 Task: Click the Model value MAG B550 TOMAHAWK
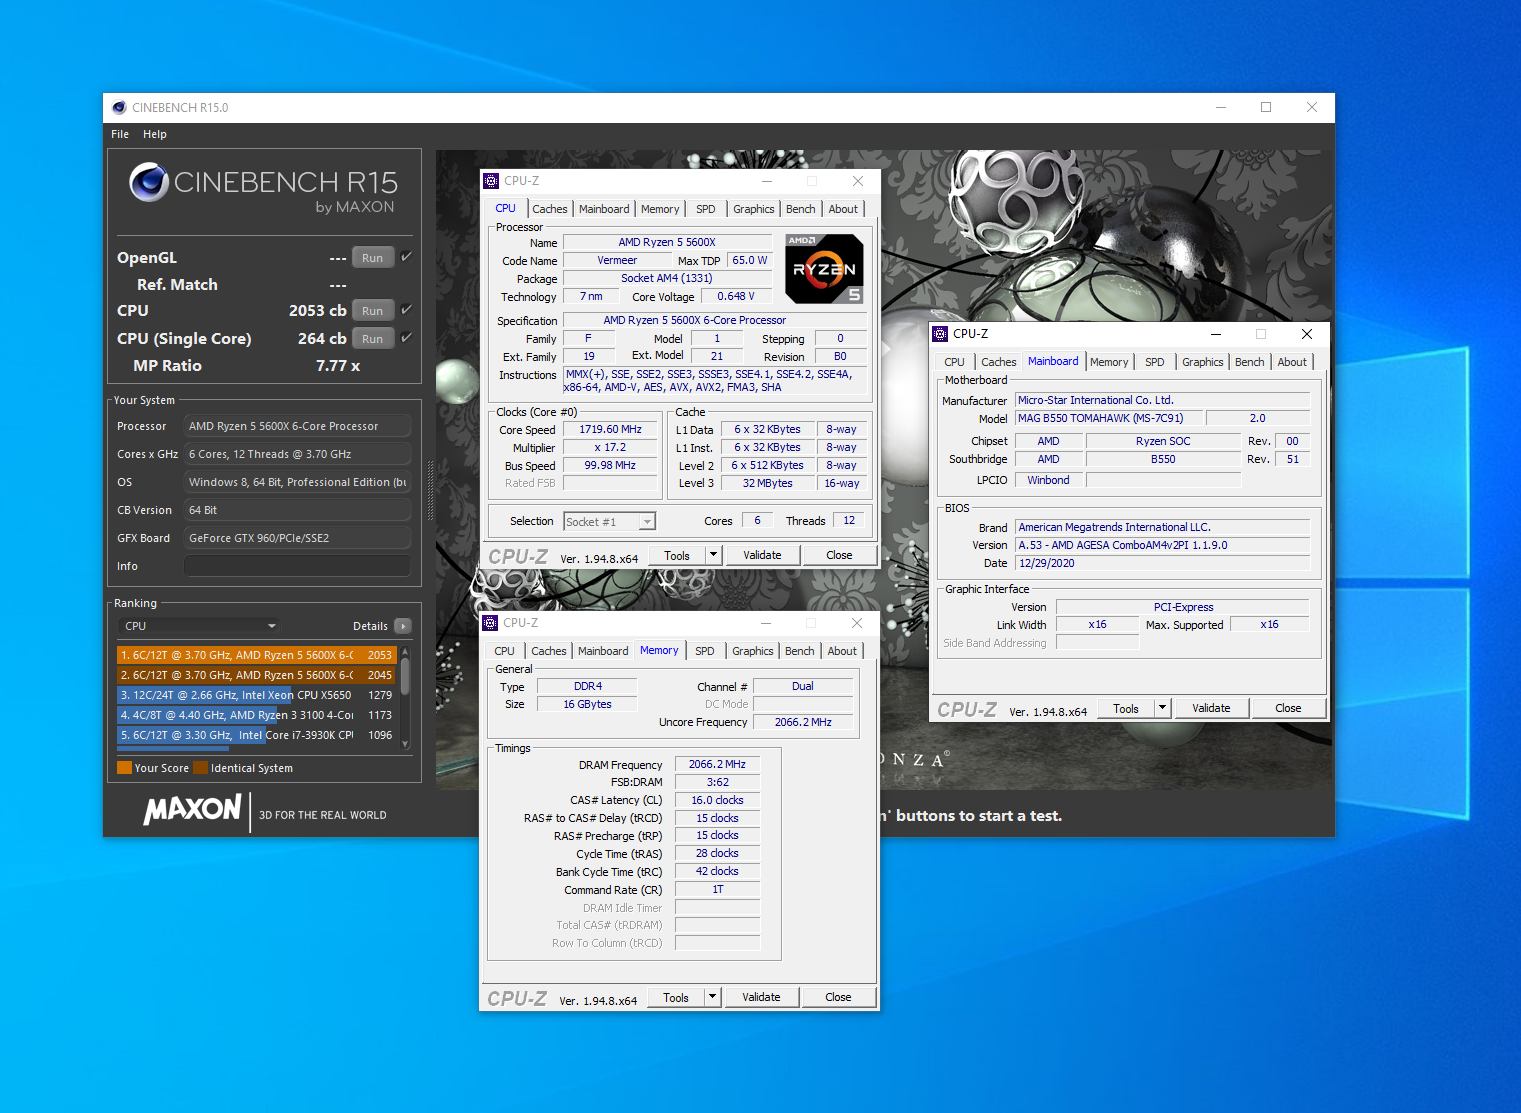click(x=1107, y=418)
